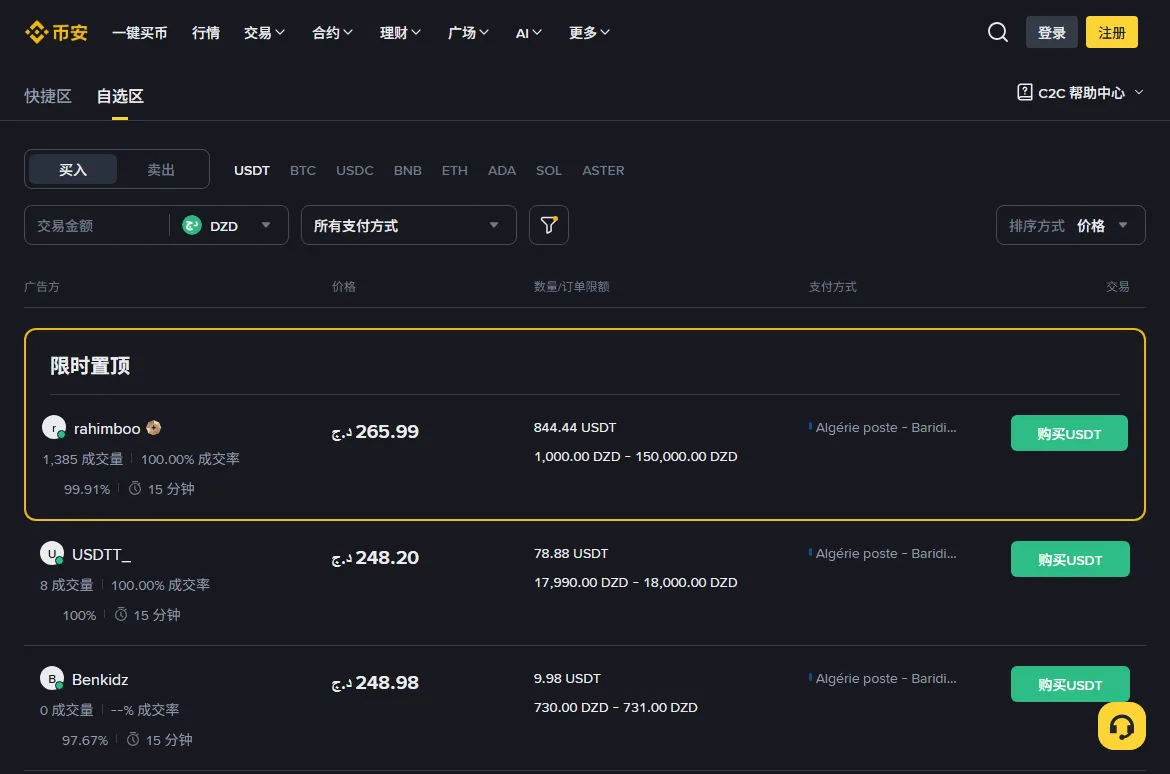Click rahimboo's avatar

coord(54,427)
